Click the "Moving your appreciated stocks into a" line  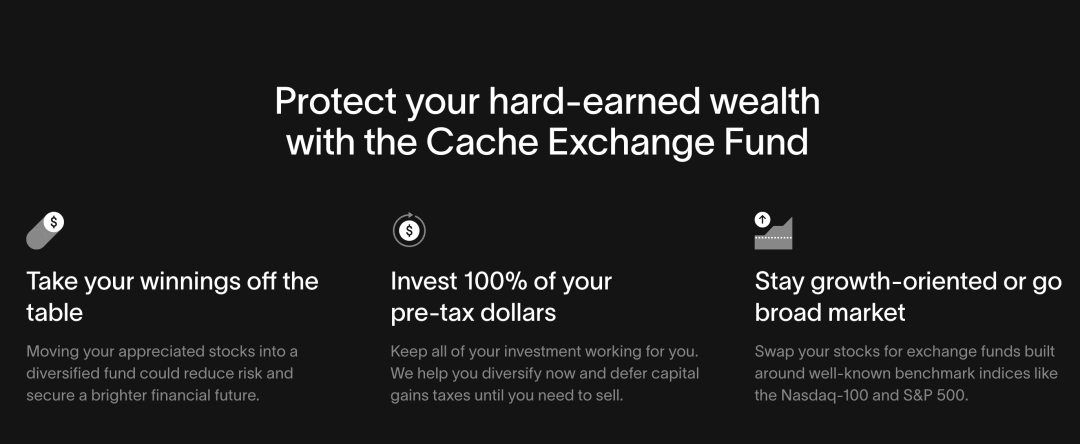pos(162,351)
